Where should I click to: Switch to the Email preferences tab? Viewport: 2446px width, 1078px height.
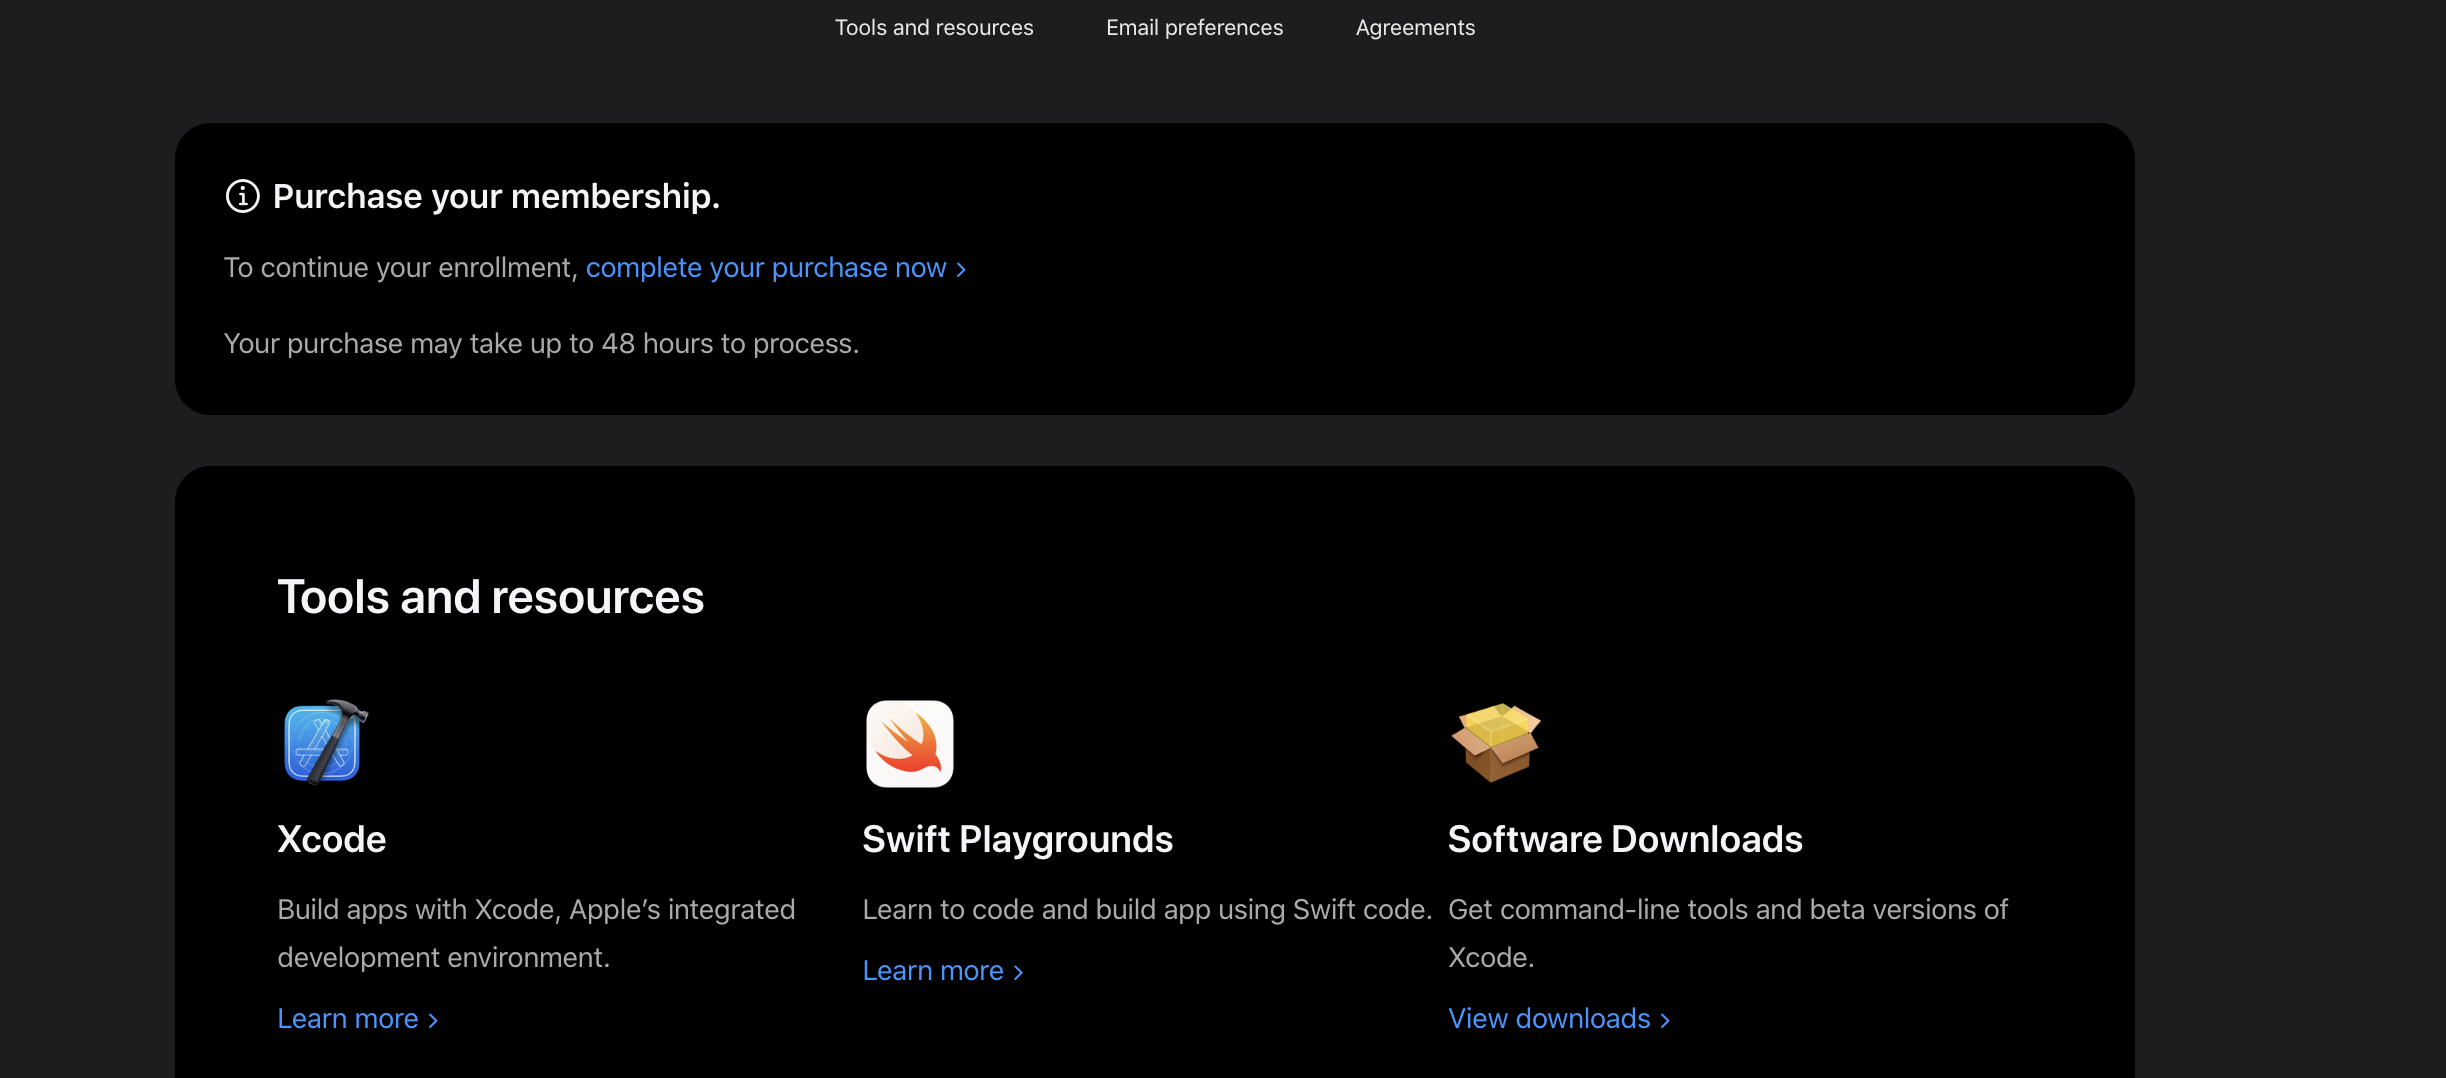point(1194,28)
